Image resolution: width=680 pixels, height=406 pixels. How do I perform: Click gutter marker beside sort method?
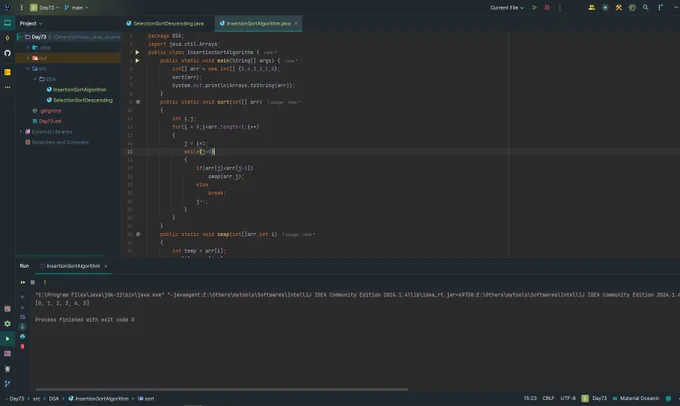(x=138, y=102)
